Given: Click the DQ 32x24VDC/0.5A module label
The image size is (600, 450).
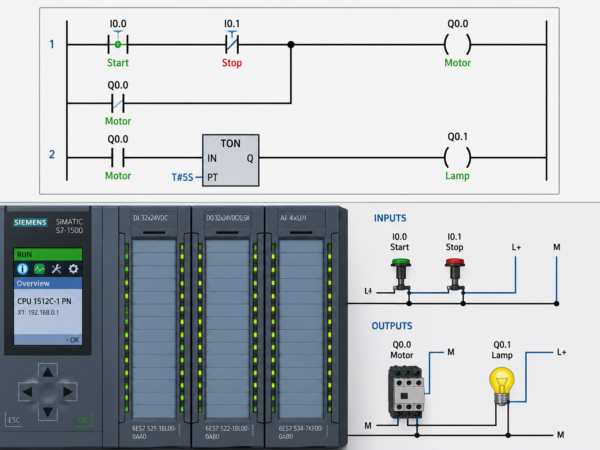Looking at the screenshot, I should pos(228,218).
